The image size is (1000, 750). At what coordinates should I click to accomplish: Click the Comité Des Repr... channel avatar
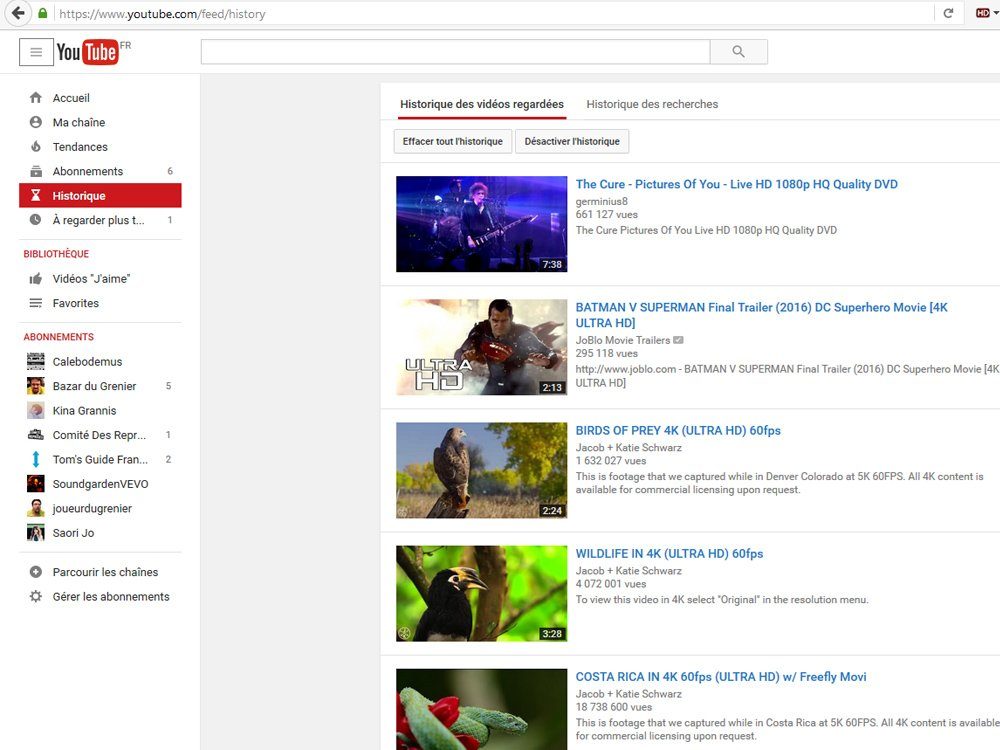(36, 435)
